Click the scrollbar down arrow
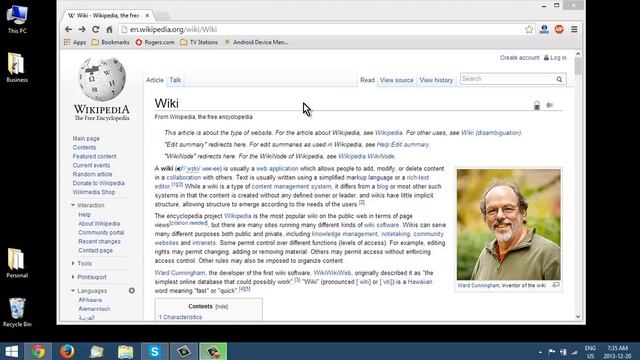 (x=578, y=317)
